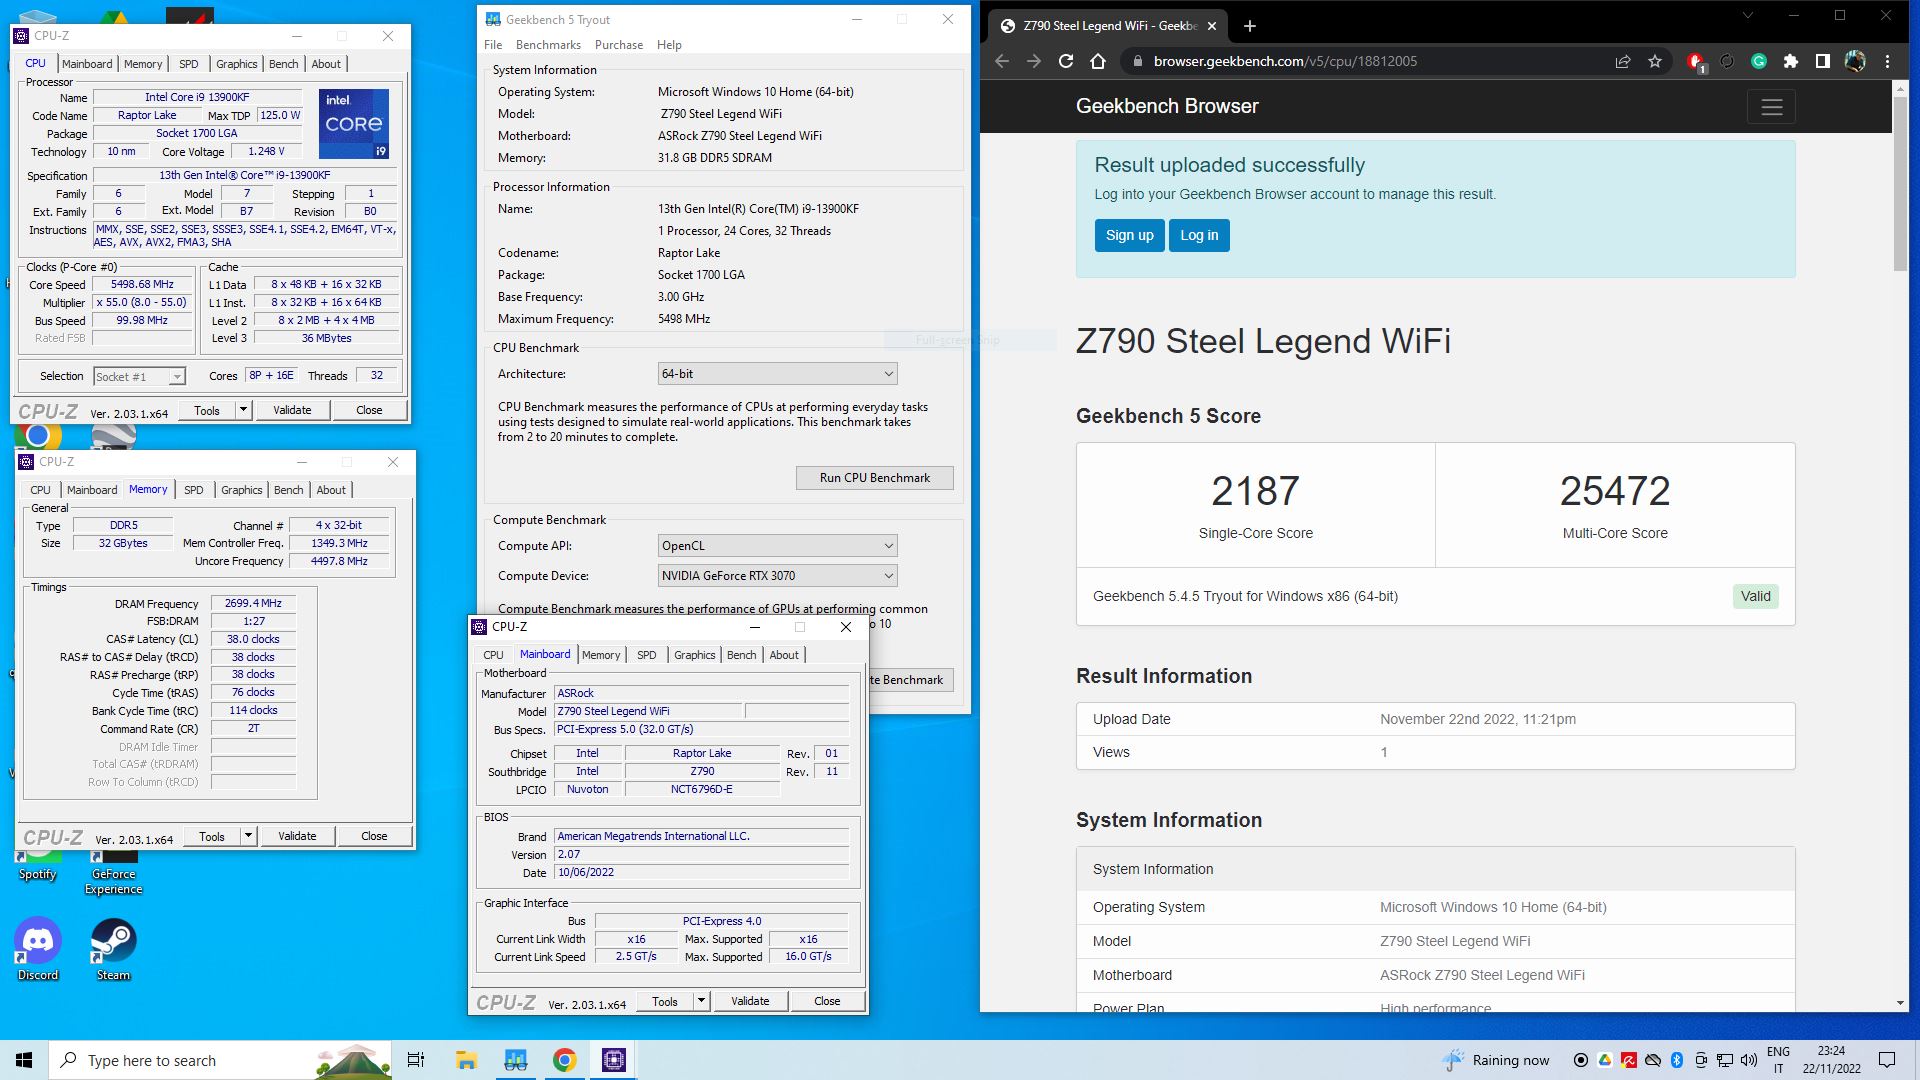
Task: Go to Chrome home page
Action: click(x=1098, y=61)
